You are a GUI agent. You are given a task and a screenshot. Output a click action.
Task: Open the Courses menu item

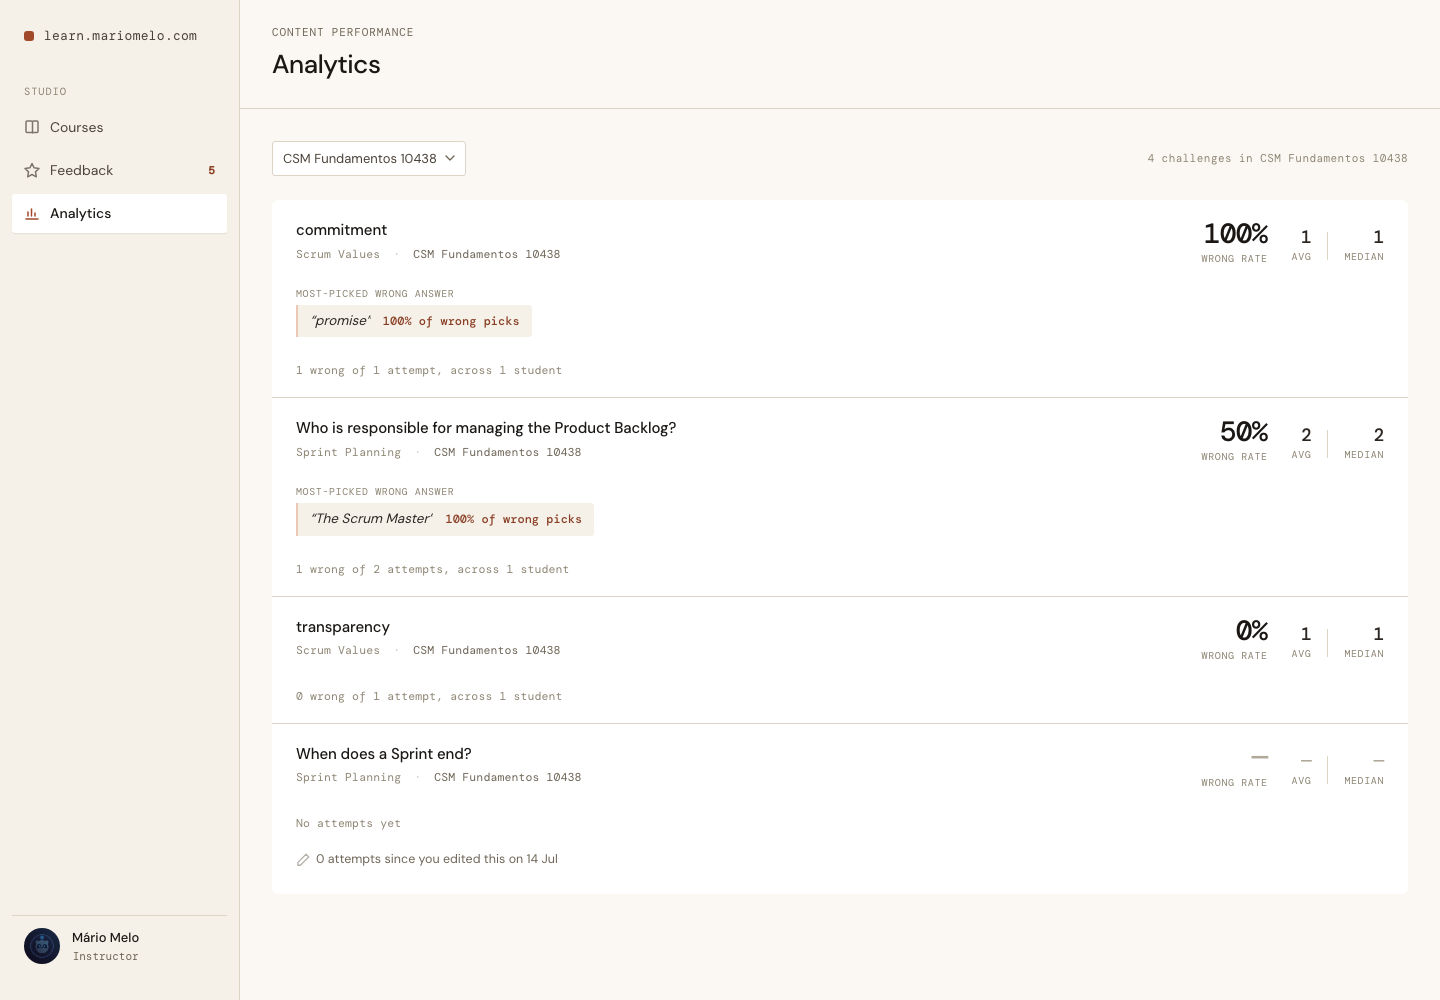[119, 127]
